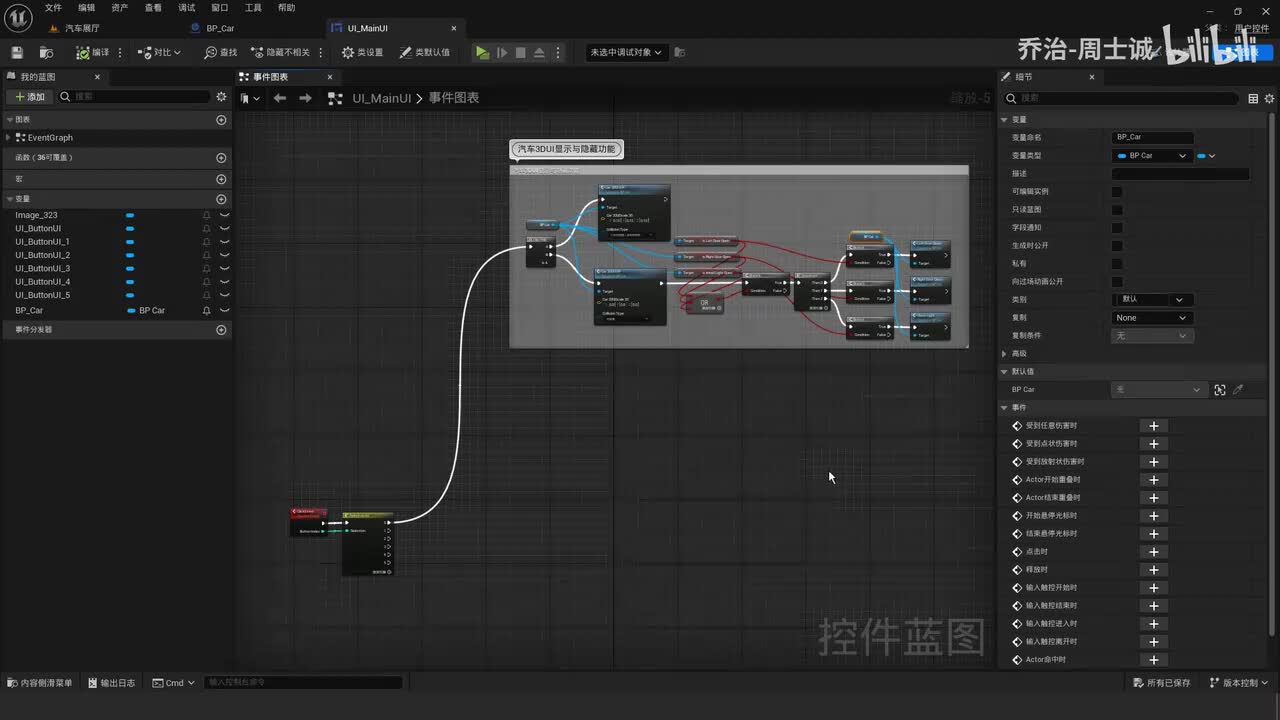Browse to asset in Content Browser icon
This screenshot has width=1280, height=720.
coord(46,52)
